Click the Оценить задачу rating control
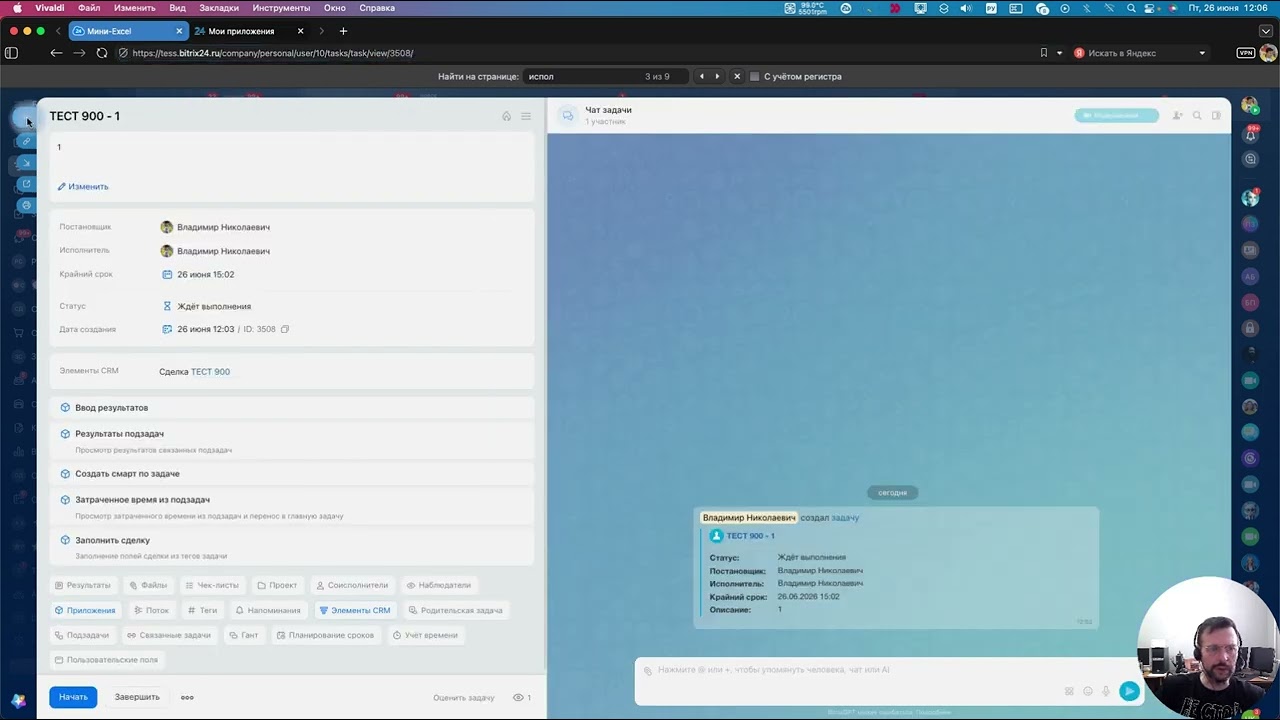Viewport: 1280px width, 720px height. tap(464, 698)
